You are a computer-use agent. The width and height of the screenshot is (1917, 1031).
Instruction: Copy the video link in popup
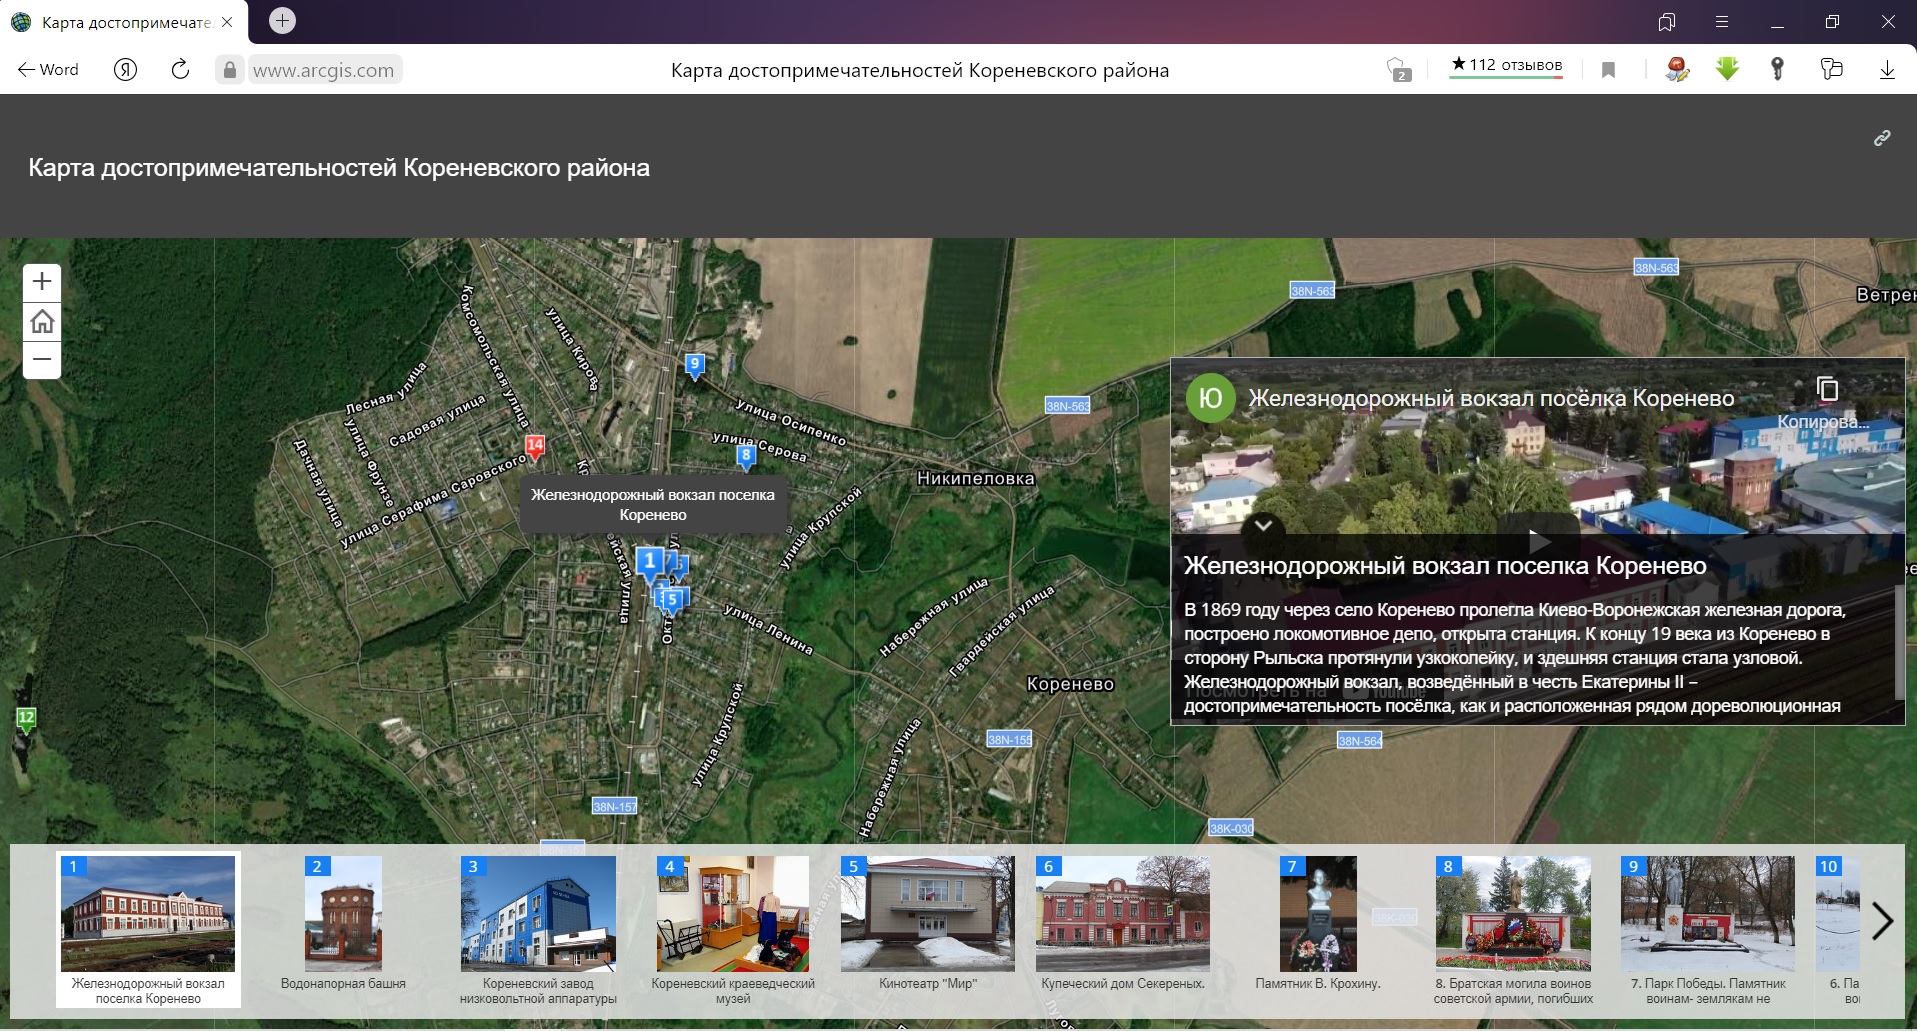coord(1827,389)
